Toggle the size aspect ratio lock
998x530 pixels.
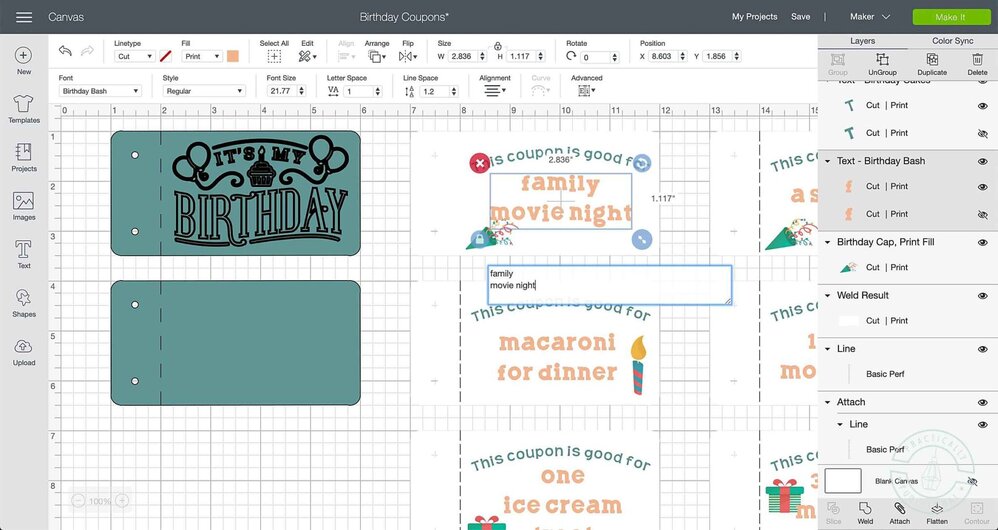point(498,46)
